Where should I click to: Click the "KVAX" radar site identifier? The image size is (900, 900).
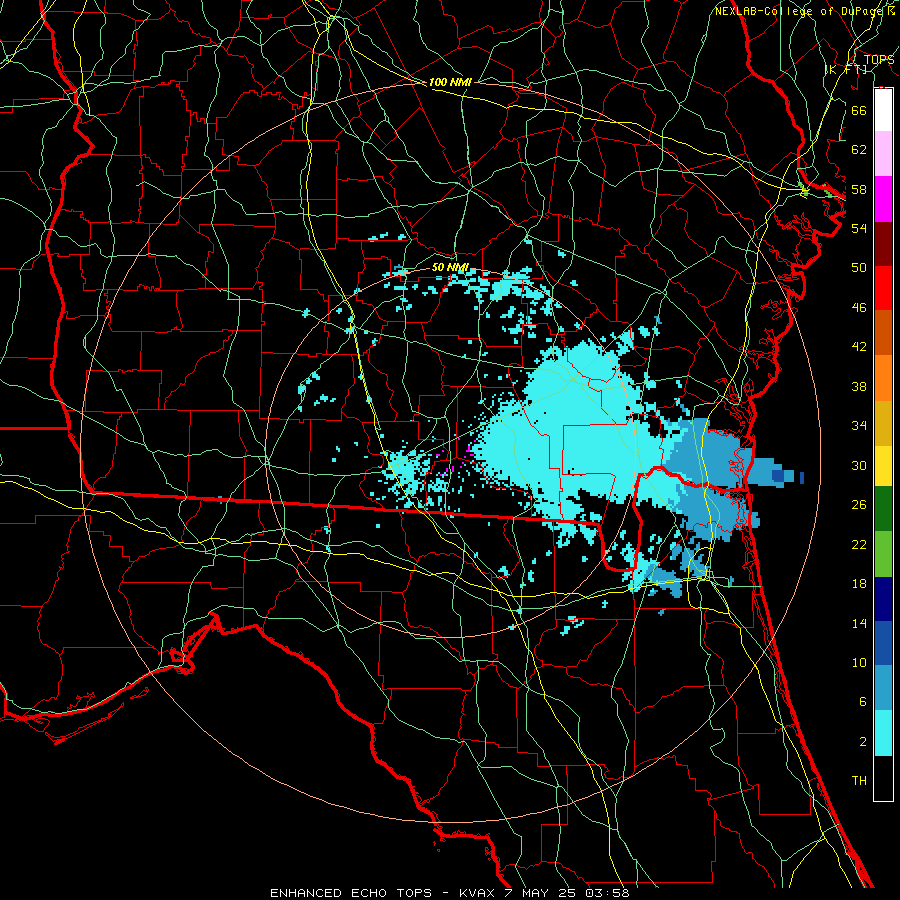tap(479, 893)
